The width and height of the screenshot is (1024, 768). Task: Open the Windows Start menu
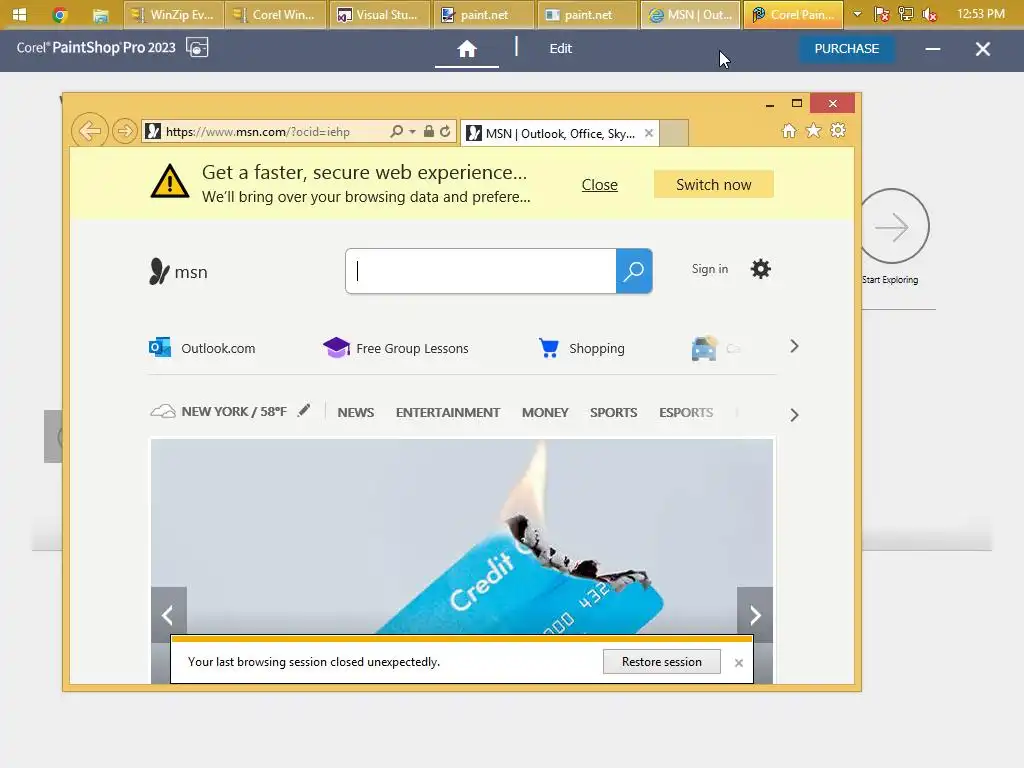point(19,14)
